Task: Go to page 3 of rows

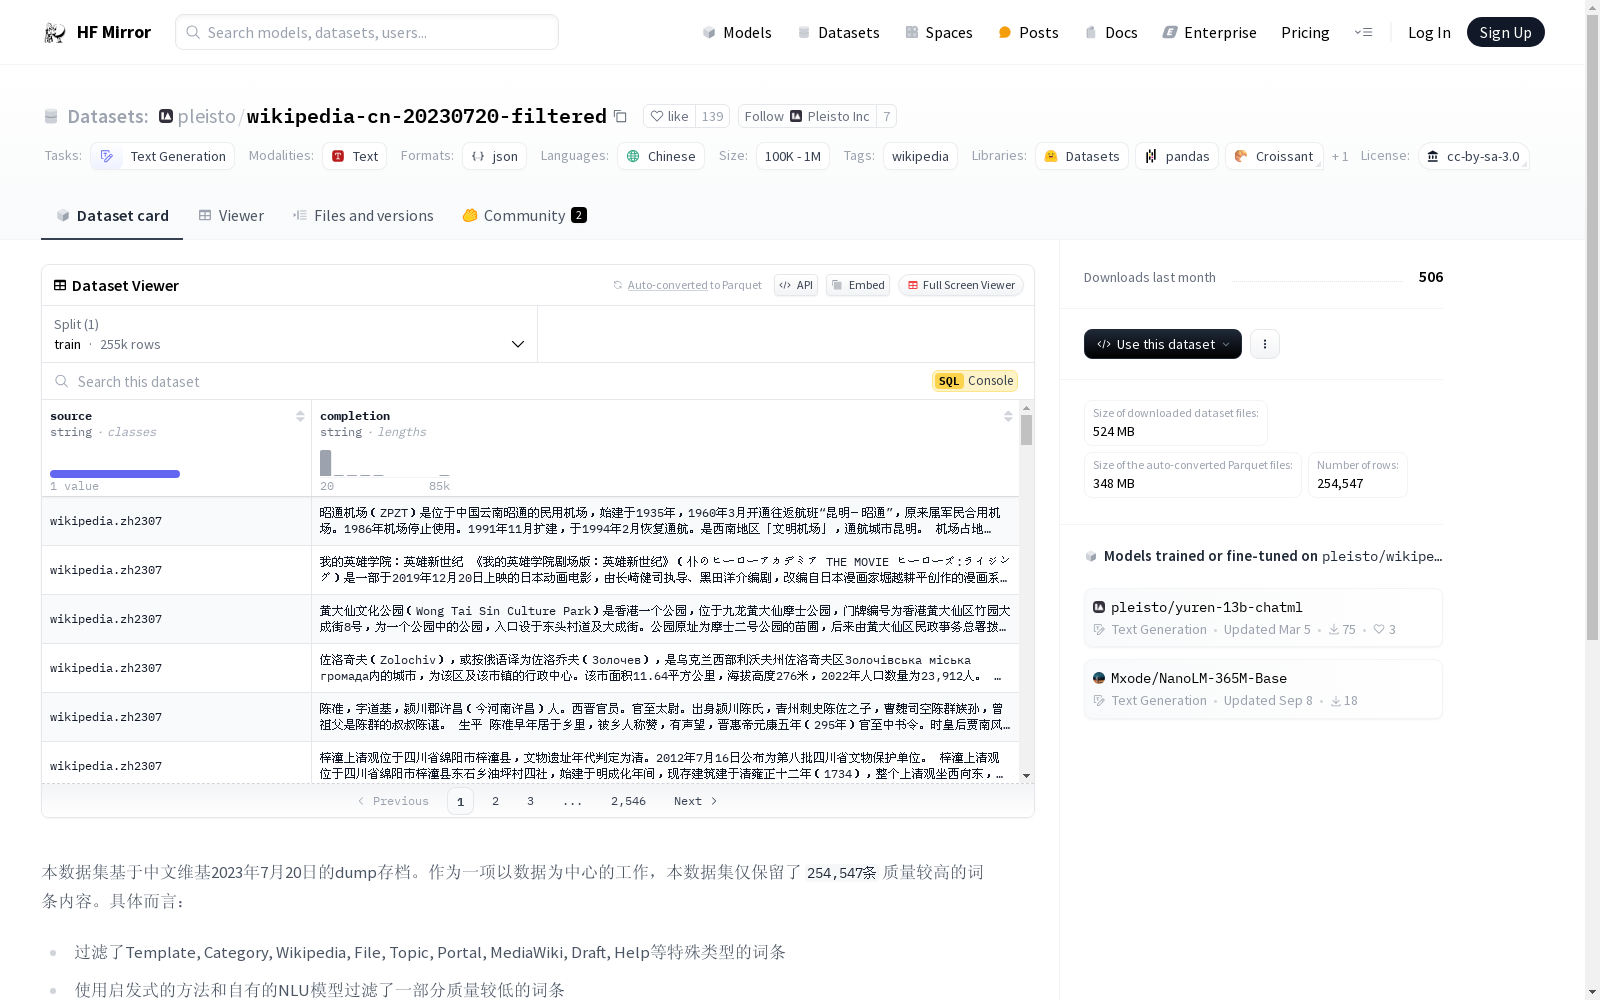Action: click(530, 801)
